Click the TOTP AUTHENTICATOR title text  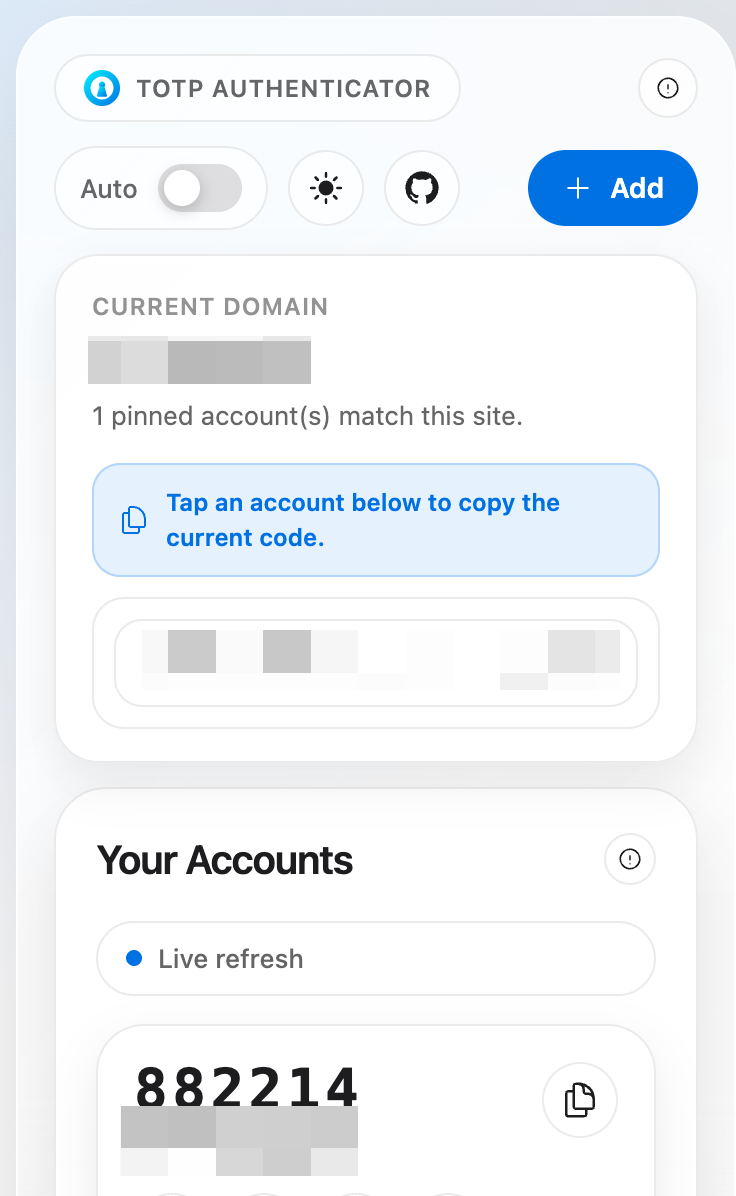point(283,88)
